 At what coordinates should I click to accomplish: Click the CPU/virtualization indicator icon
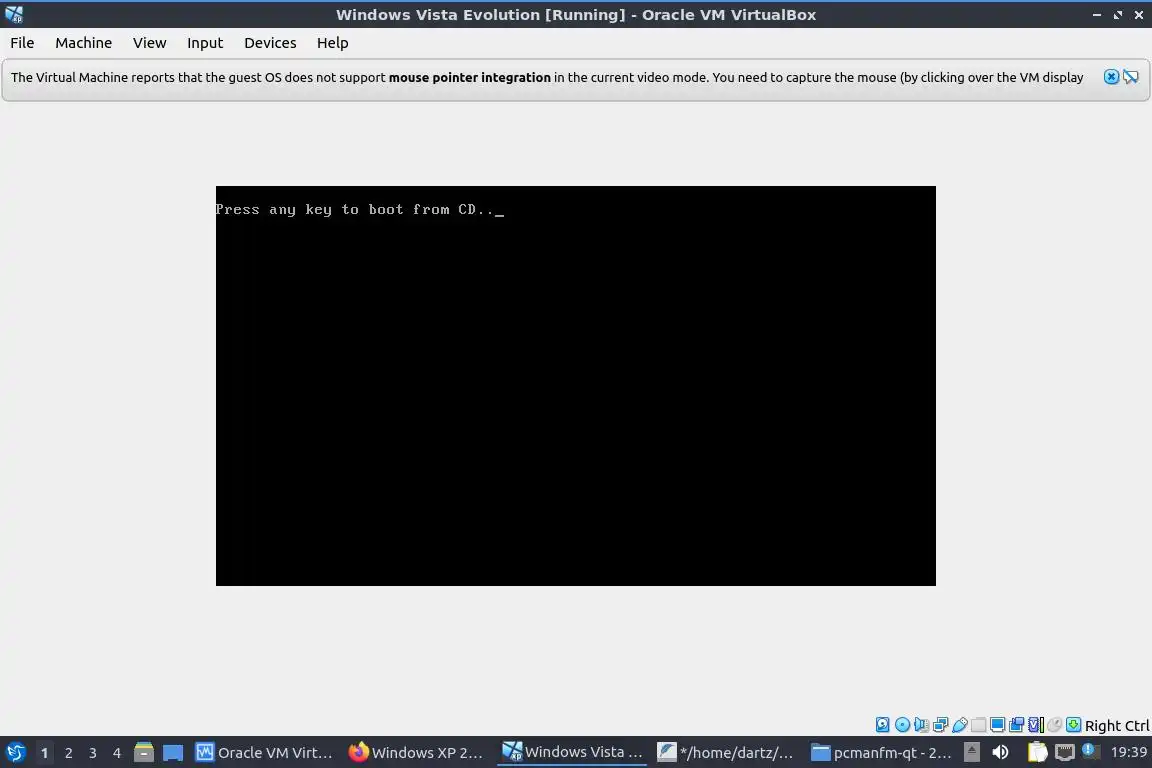pos(1036,725)
